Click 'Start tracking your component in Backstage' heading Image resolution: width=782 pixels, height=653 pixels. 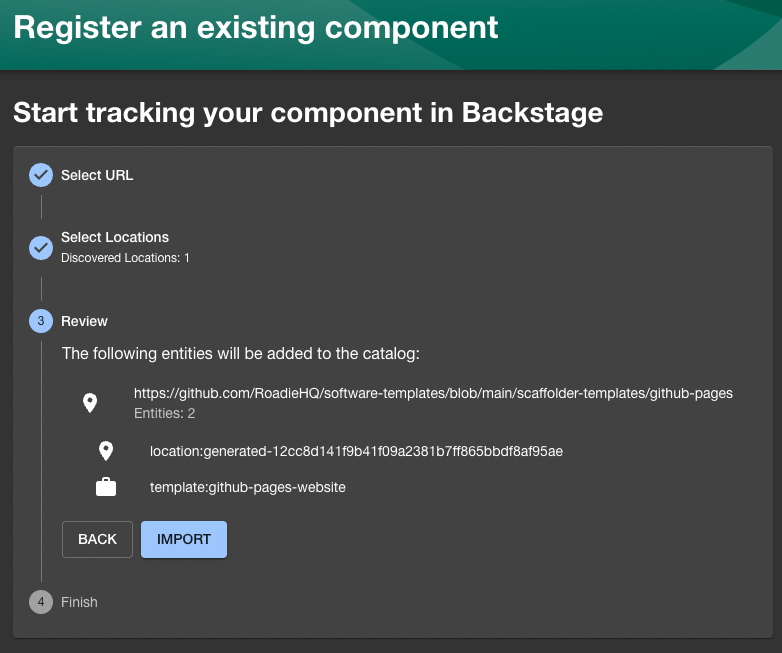(x=308, y=112)
